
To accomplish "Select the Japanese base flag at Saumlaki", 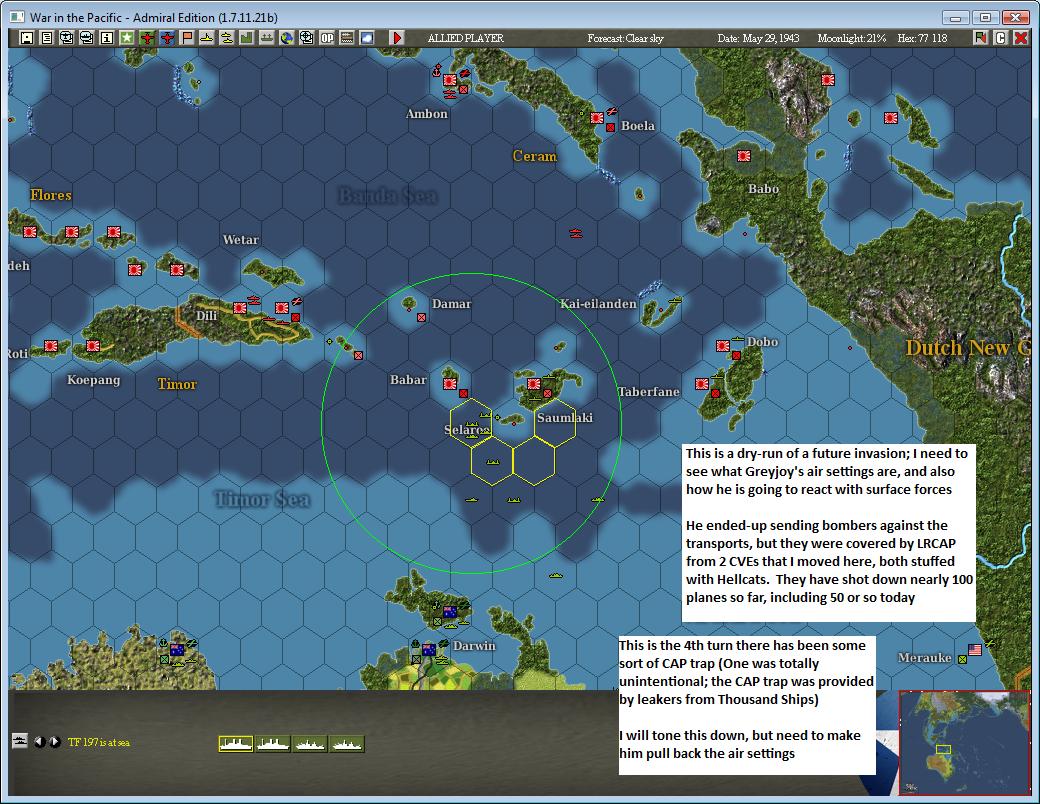I will coord(534,383).
